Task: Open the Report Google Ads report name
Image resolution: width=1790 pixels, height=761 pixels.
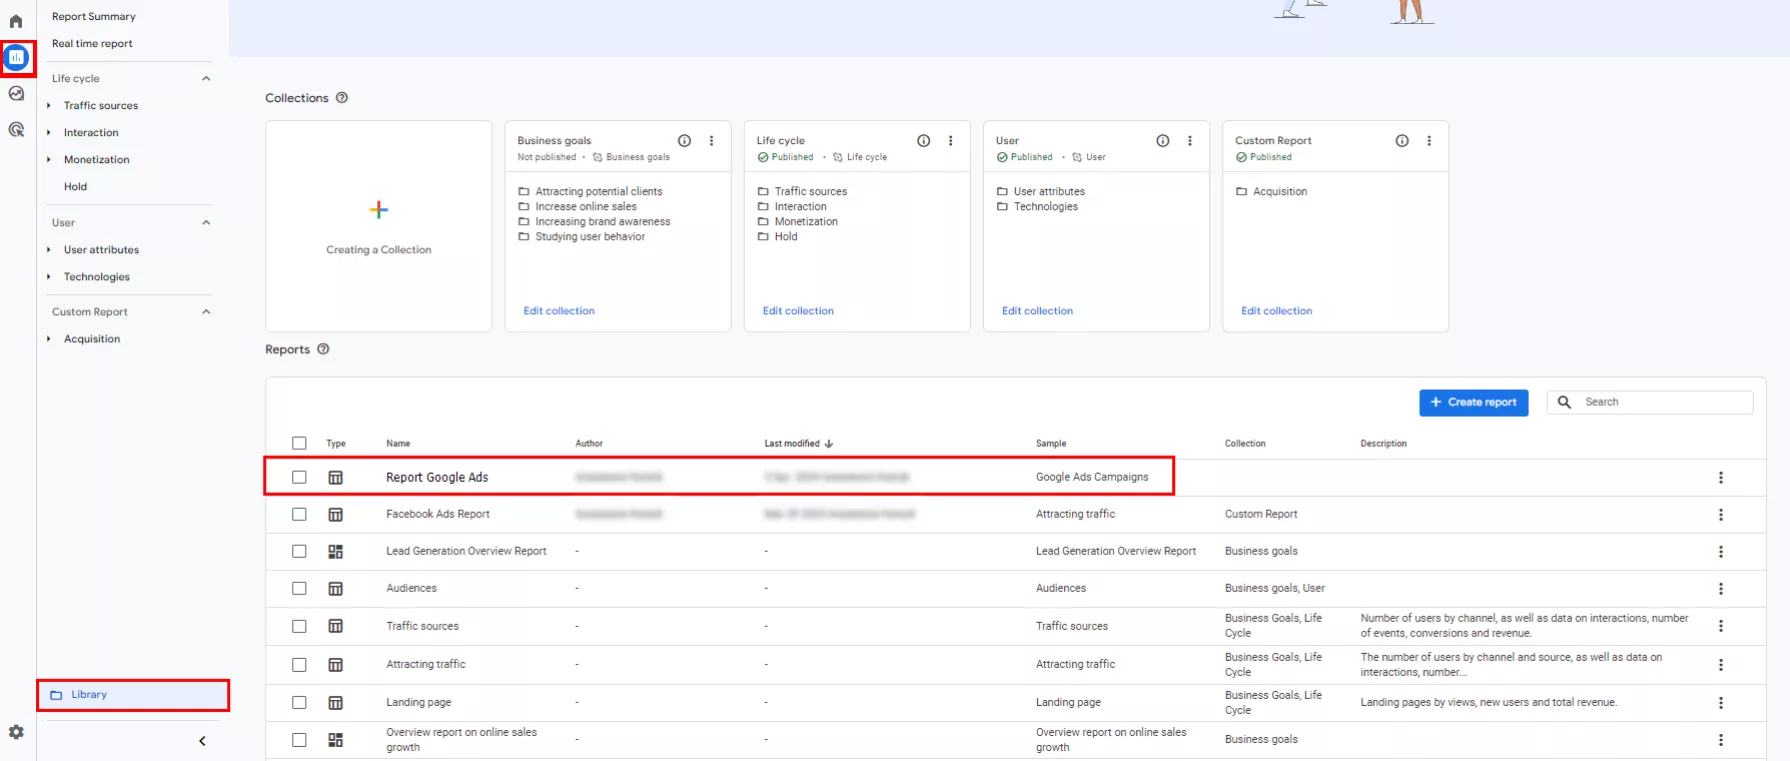Action: tap(437, 477)
